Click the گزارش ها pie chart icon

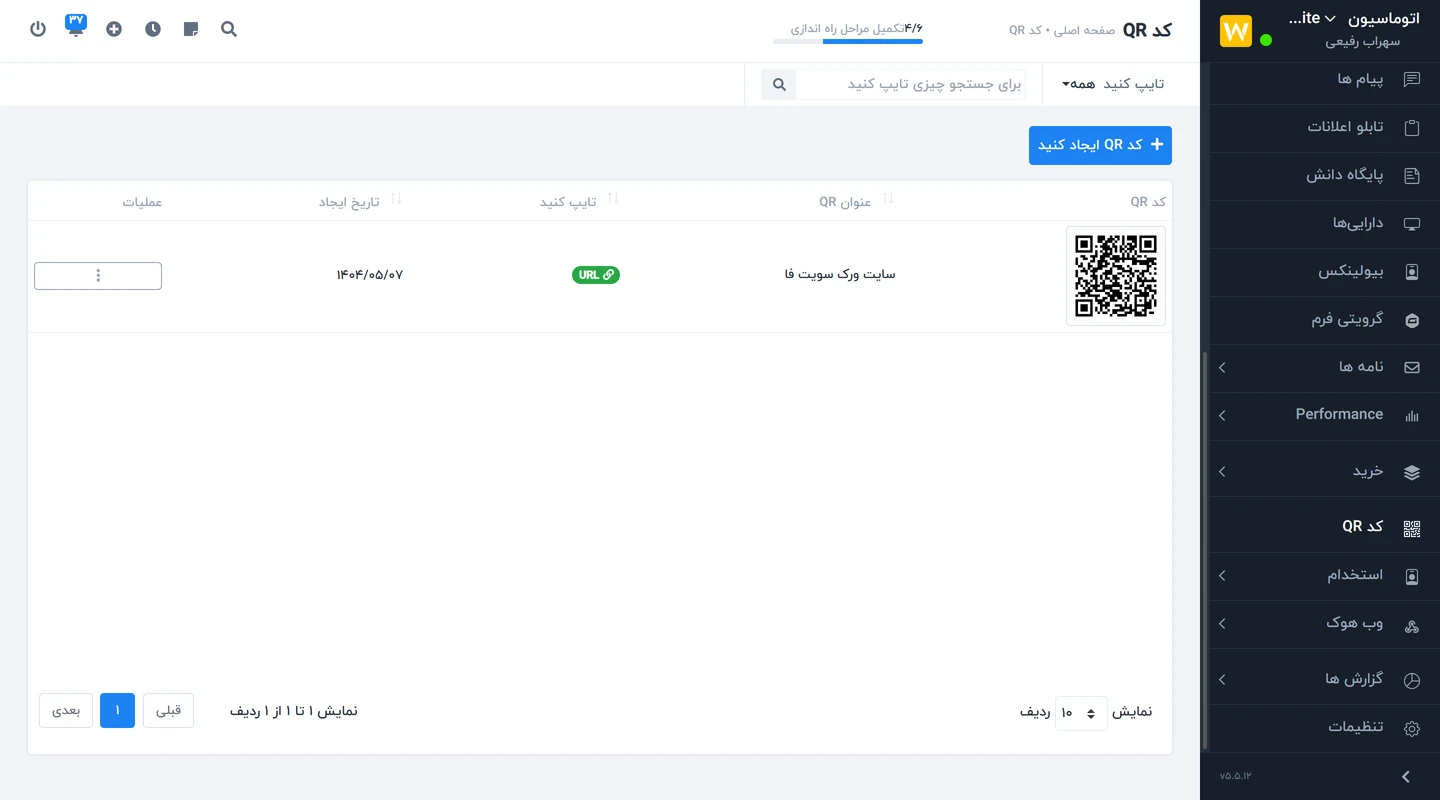click(1412, 680)
